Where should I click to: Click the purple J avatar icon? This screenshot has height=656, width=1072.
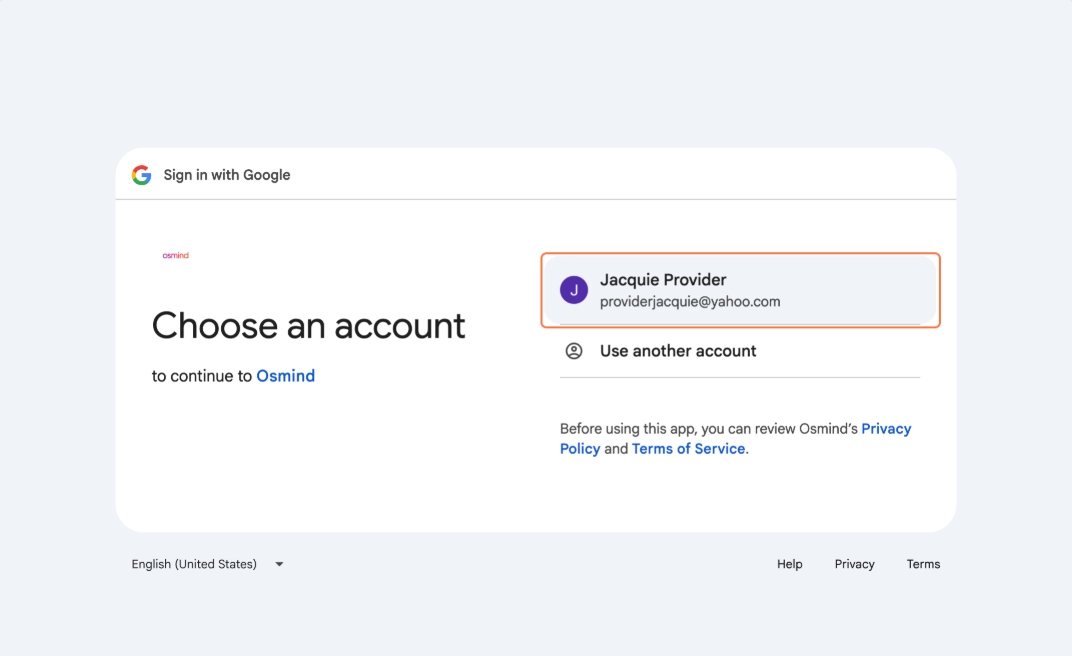(x=574, y=290)
